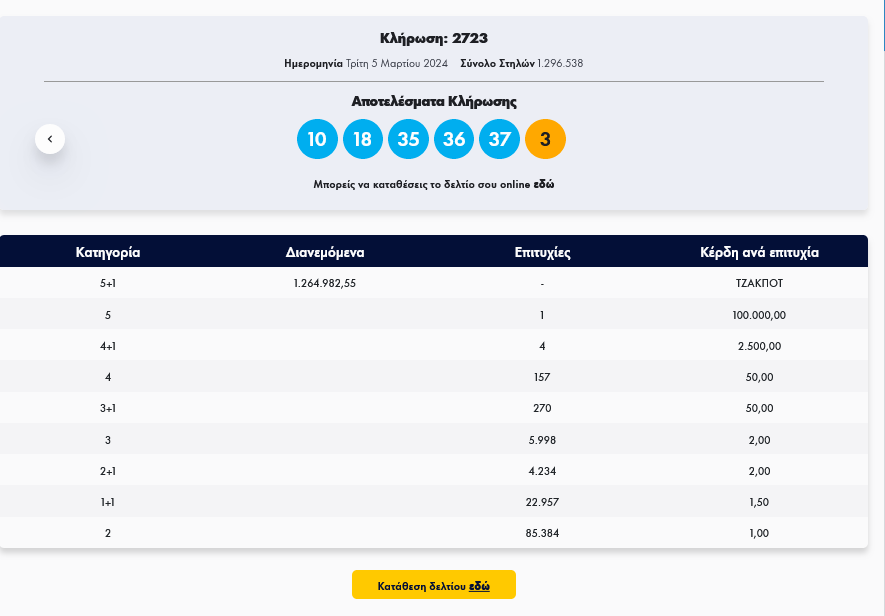
Task: Select the 85.384 successes cell
Action: pyautogui.click(x=542, y=533)
